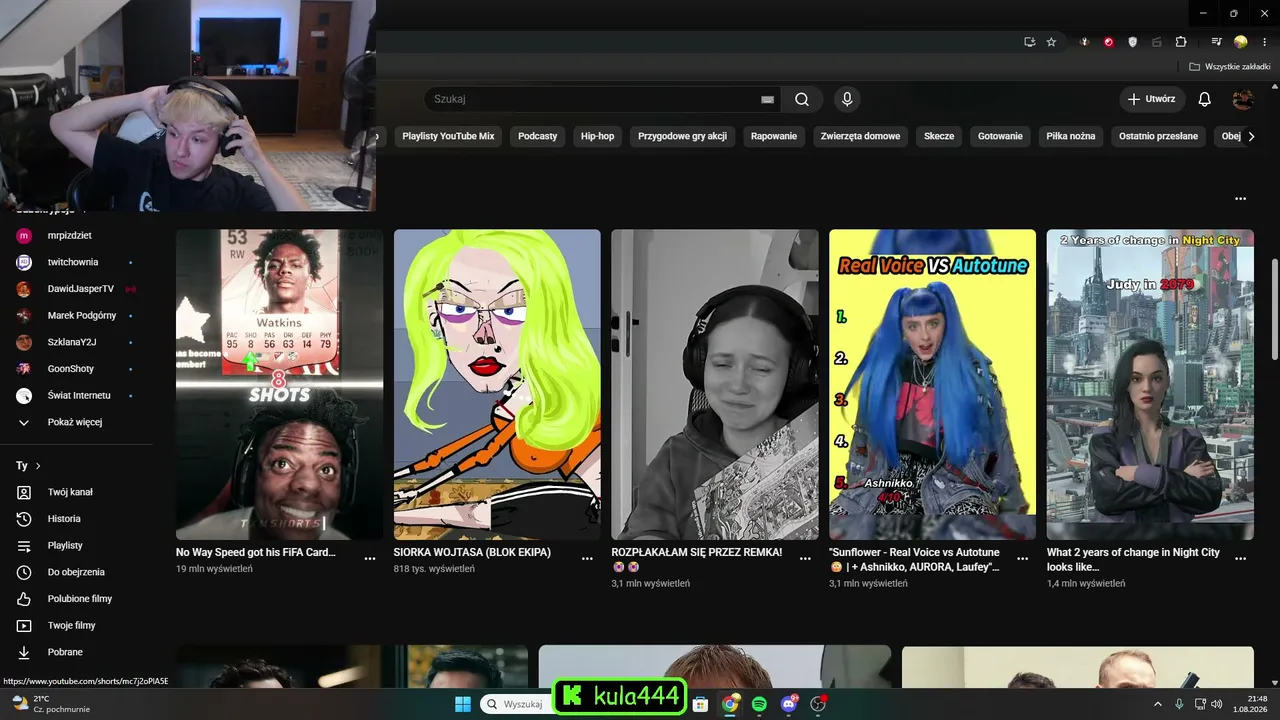The width and height of the screenshot is (1280, 720).
Task: Search YouTube with the magnifier button
Action: click(802, 99)
